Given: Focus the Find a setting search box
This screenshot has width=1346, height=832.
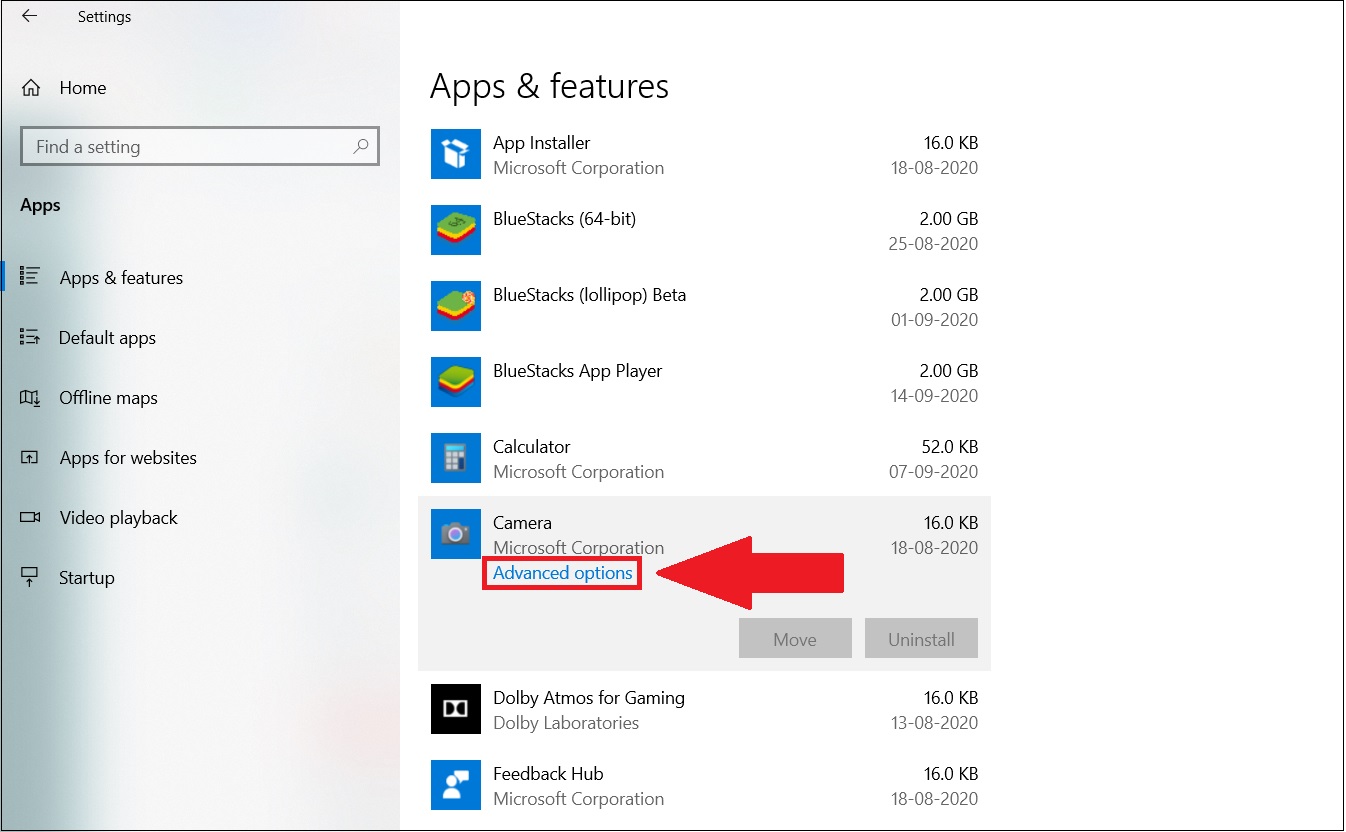Looking at the screenshot, I should click(200, 146).
